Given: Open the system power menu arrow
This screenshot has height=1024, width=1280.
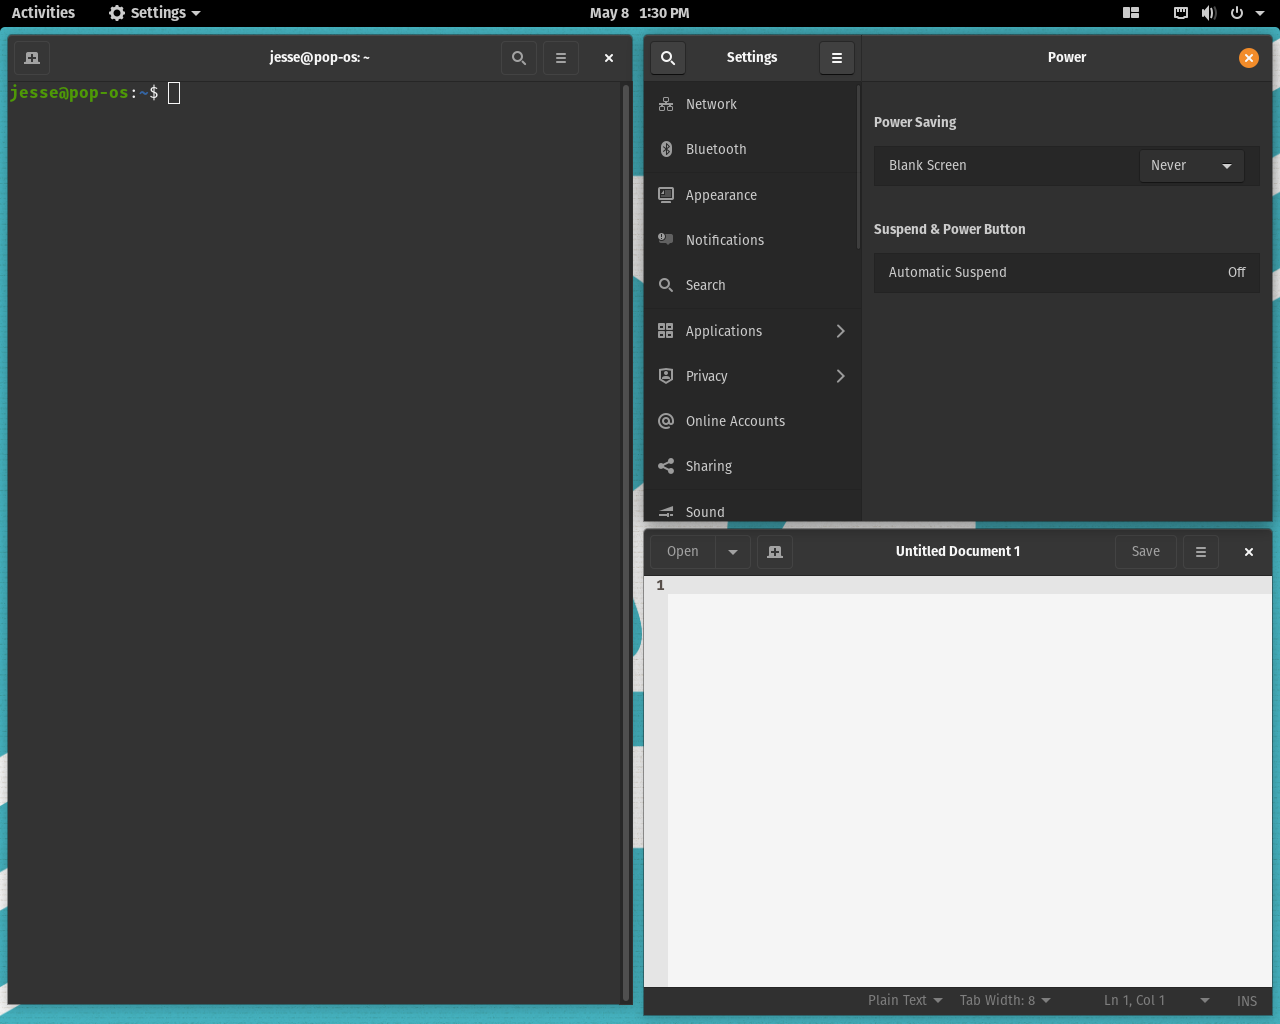Looking at the screenshot, I should [1260, 13].
